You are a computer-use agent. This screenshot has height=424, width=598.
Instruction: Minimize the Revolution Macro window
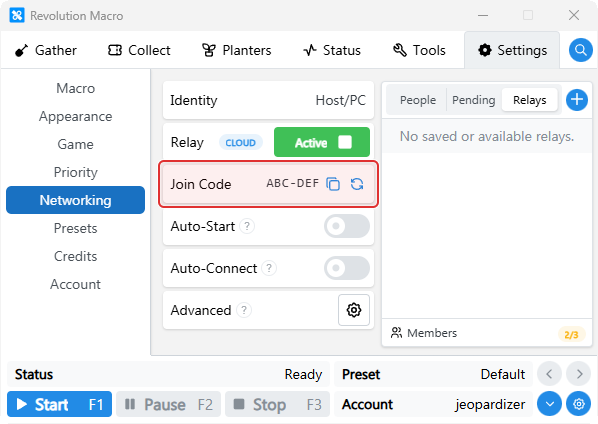click(x=483, y=15)
